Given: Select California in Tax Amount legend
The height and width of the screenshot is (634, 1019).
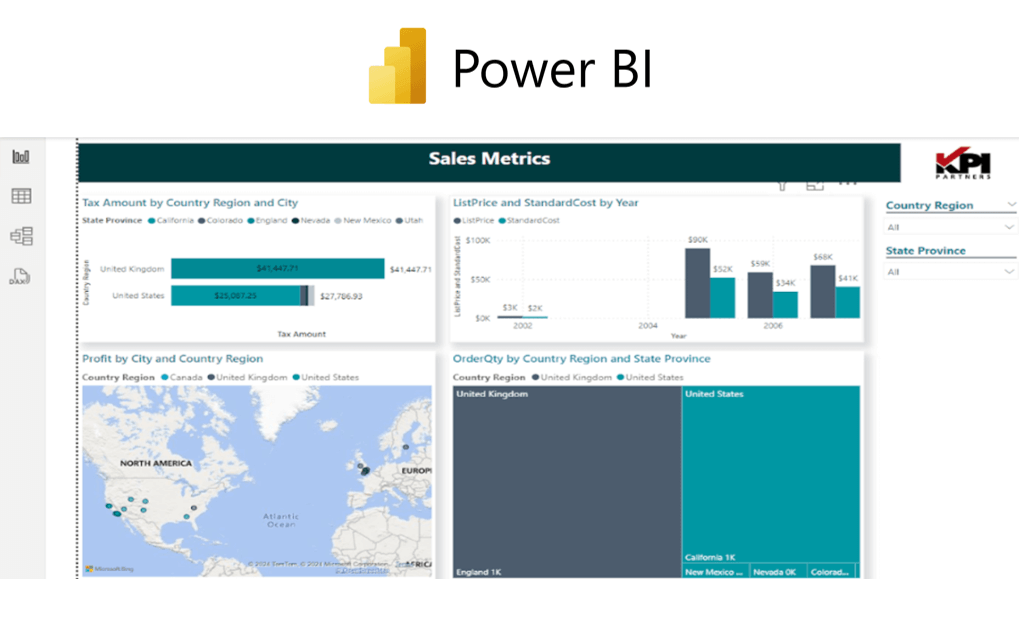Looking at the screenshot, I should [173, 221].
